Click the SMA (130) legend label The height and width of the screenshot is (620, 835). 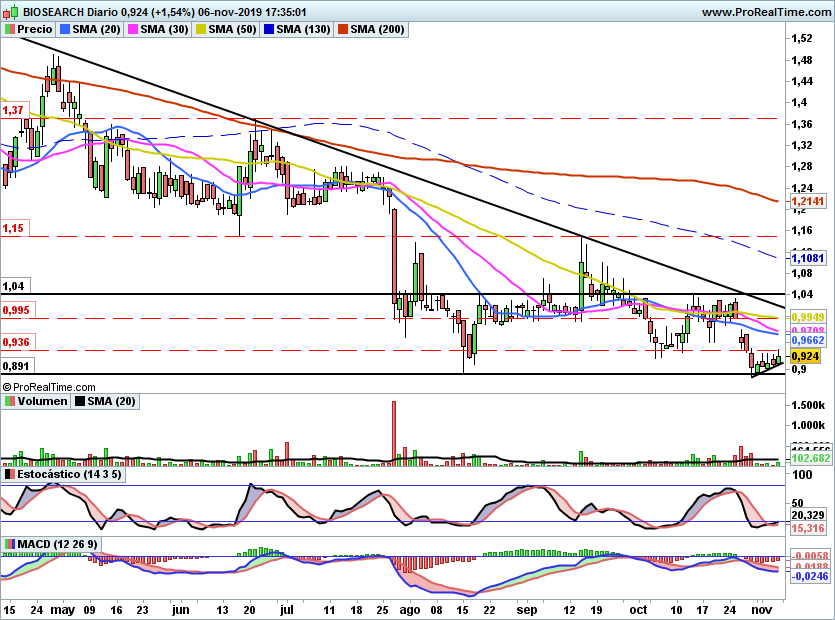point(303,29)
